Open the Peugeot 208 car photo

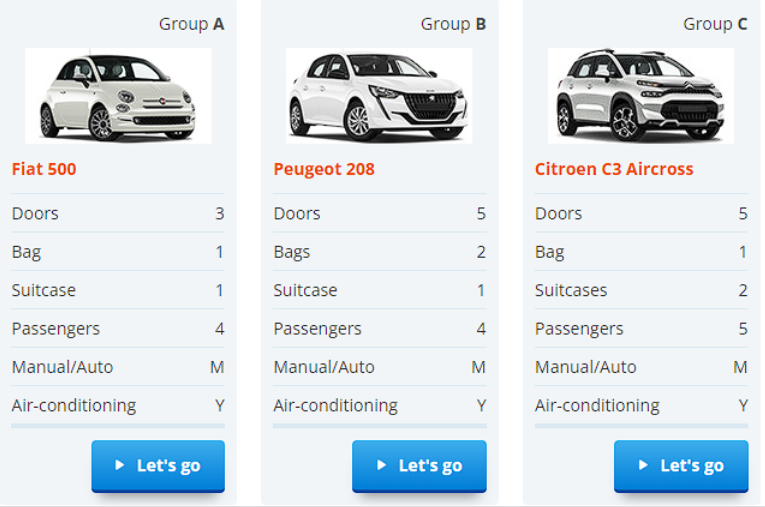(379, 96)
